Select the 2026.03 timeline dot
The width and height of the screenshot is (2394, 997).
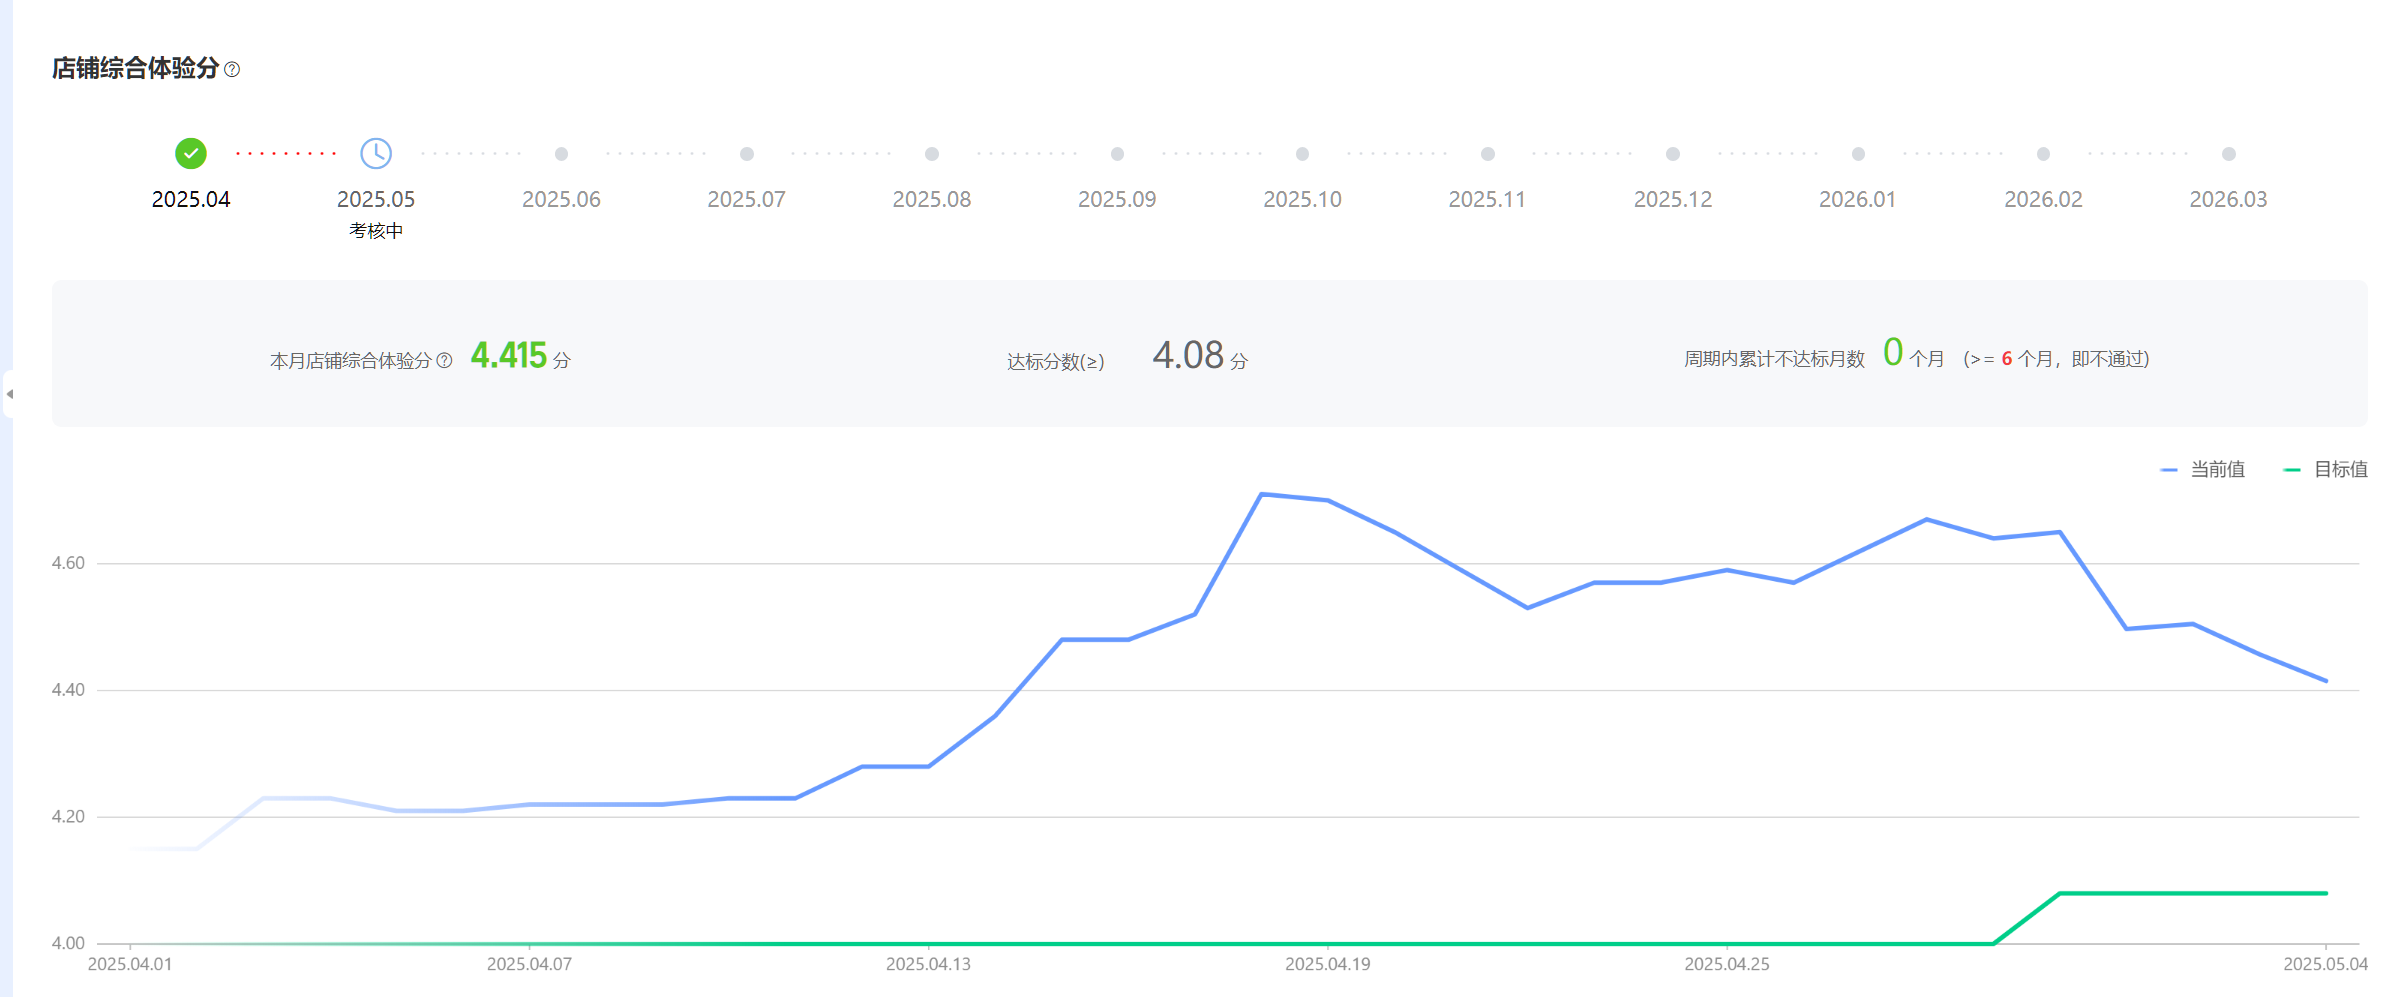pyautogui.click(x=2229, y=154)
